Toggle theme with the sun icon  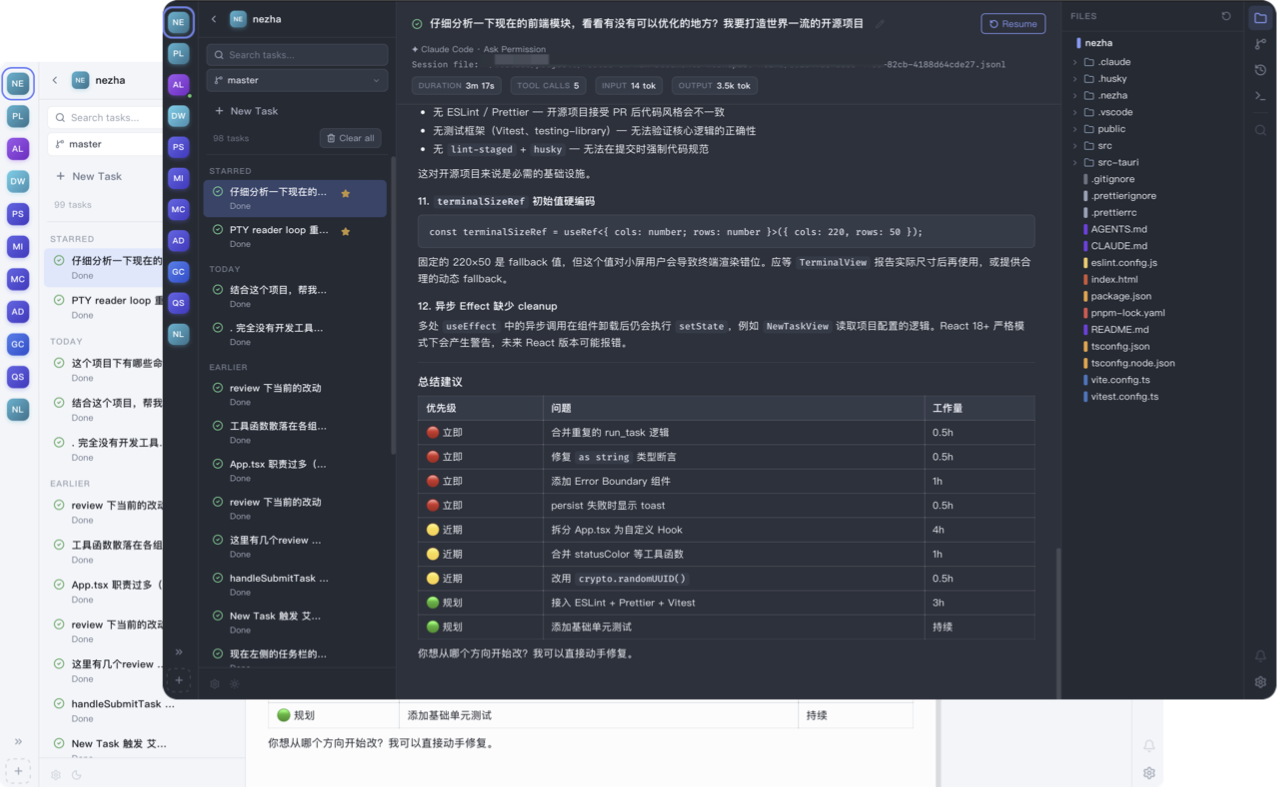coord(234,684)
